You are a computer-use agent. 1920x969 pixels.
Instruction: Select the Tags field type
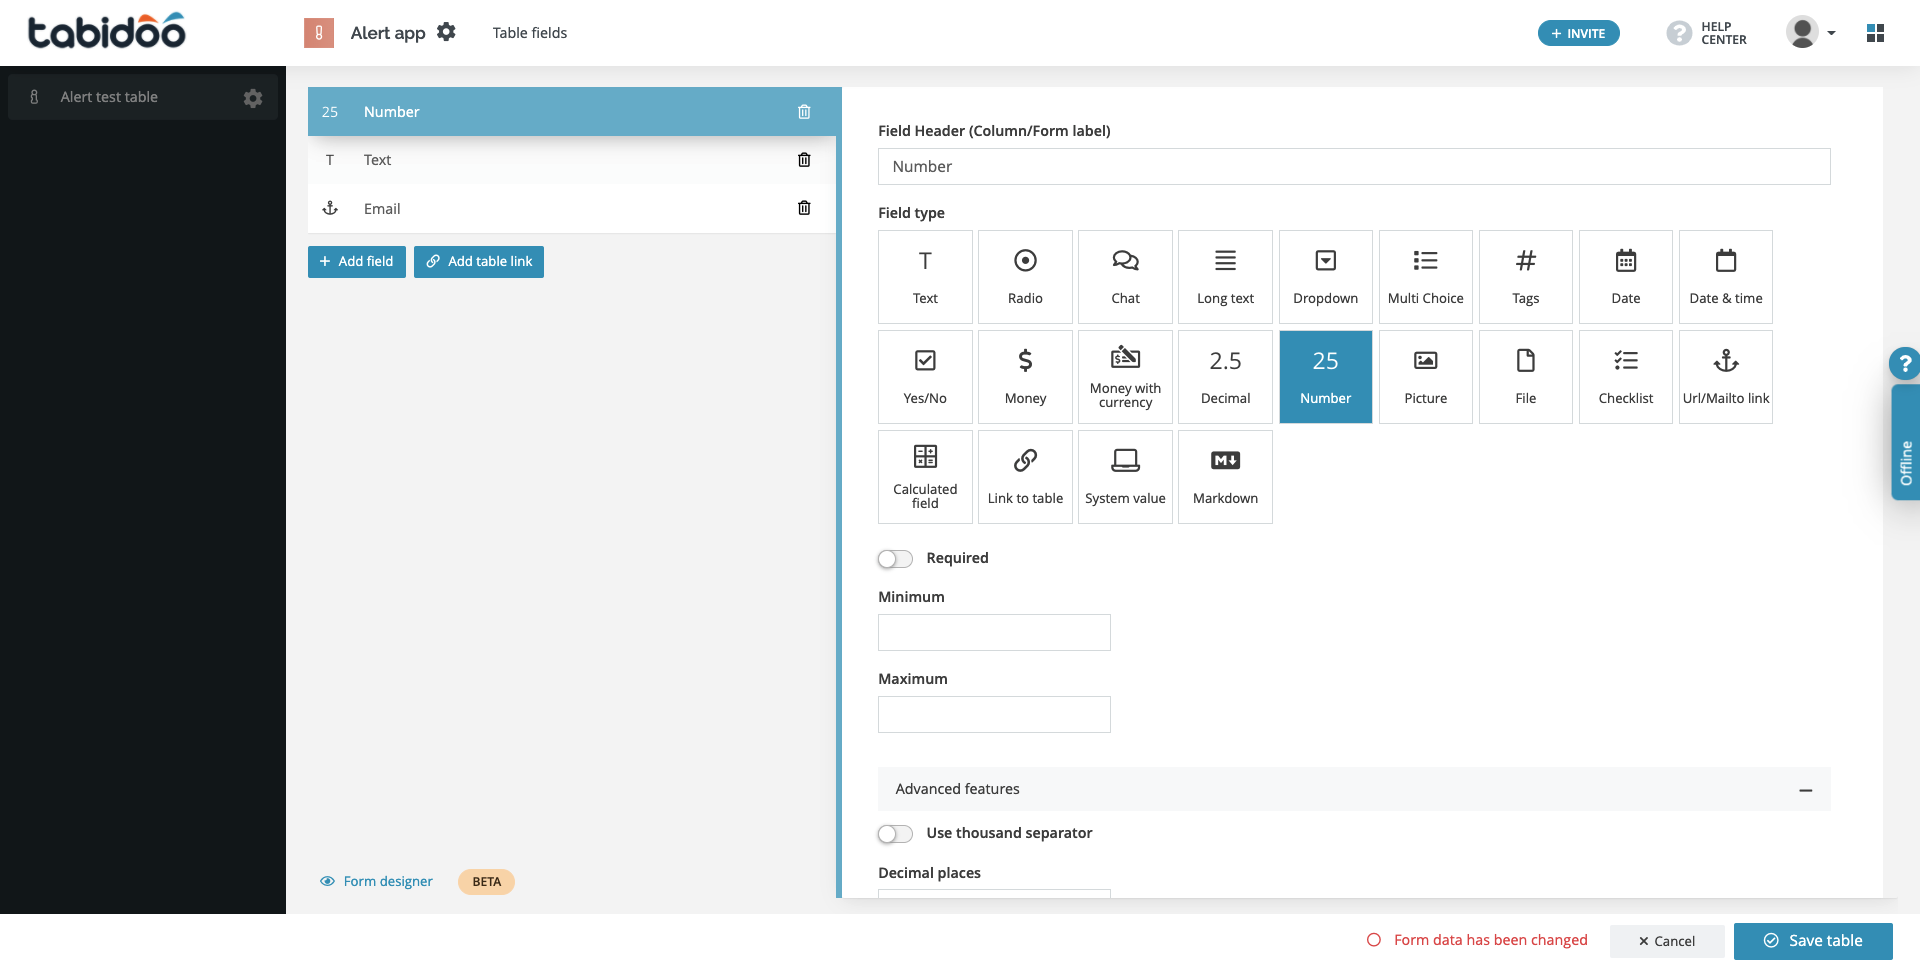[x=1525, y=277]
